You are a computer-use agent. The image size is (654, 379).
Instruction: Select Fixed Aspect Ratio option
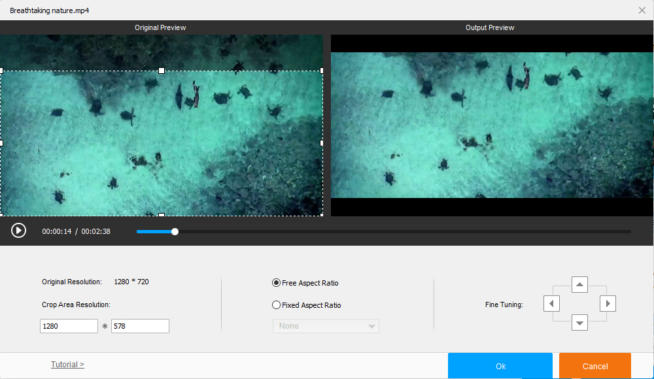(x=306, y=305)
